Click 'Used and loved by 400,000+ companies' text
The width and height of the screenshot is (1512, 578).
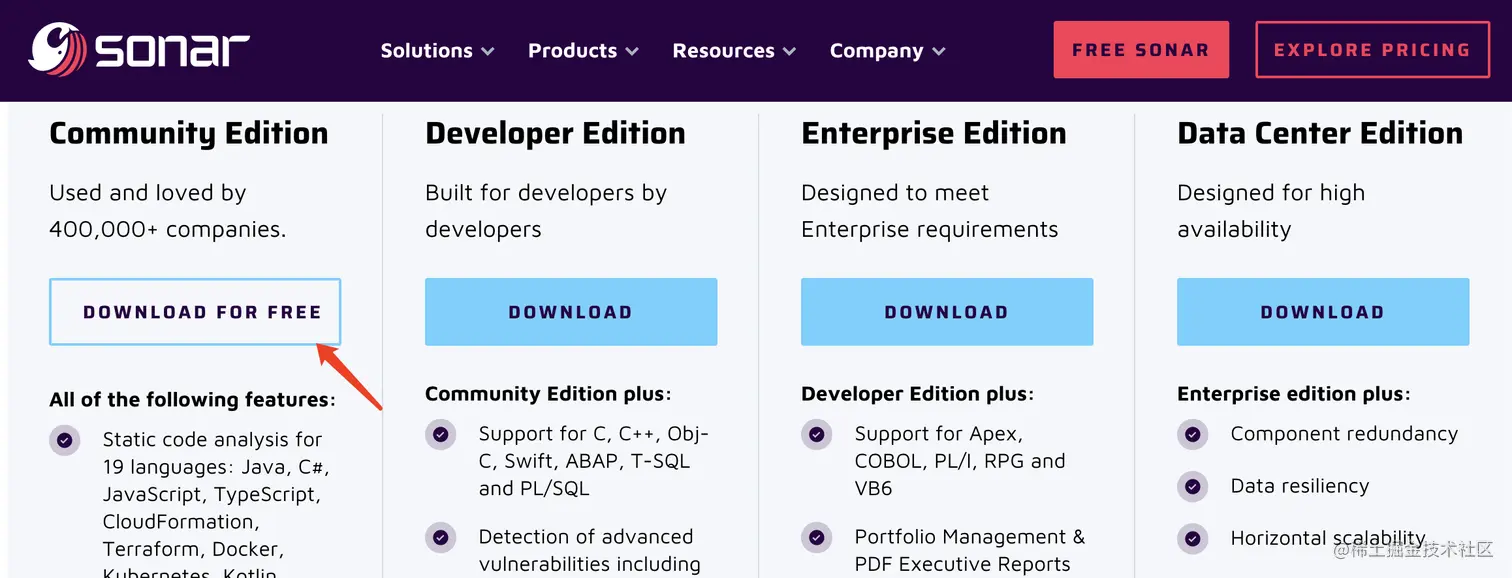(168, 211)
